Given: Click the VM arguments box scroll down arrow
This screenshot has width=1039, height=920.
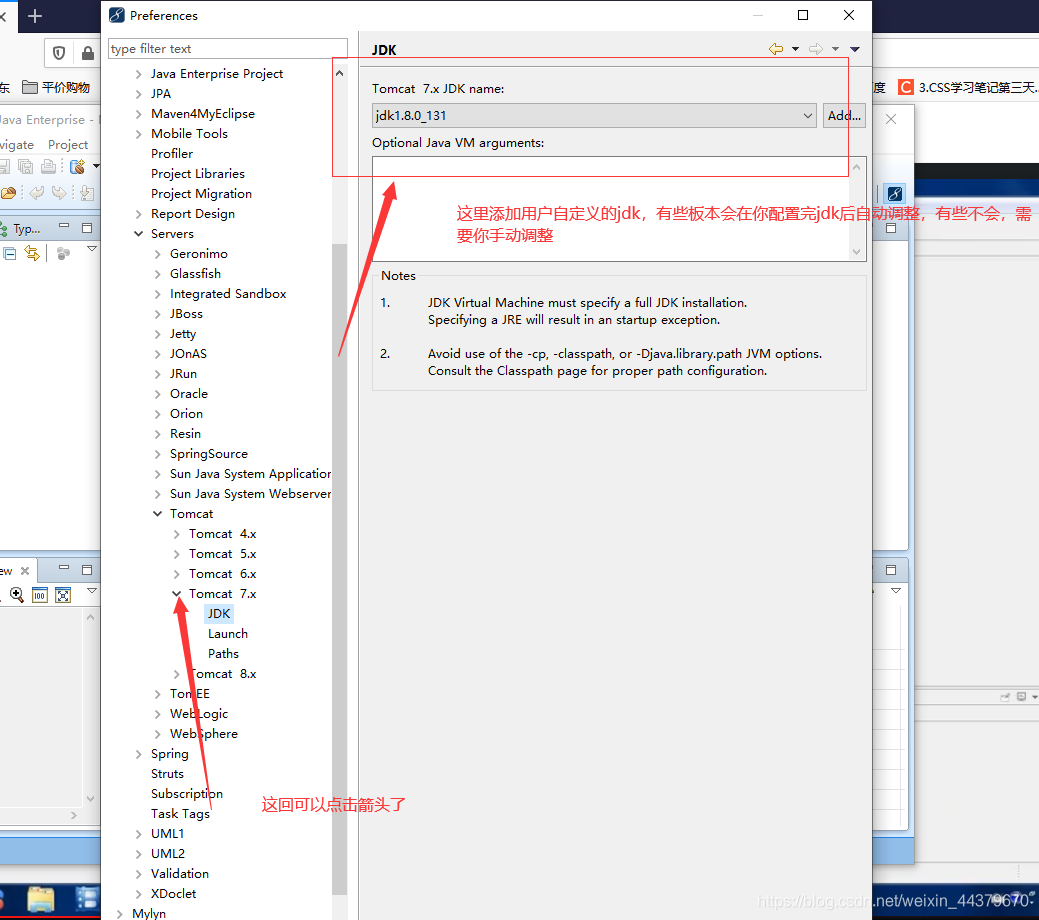Looking at the screenshot, I should pyautogui.click(x=856, y=251).
